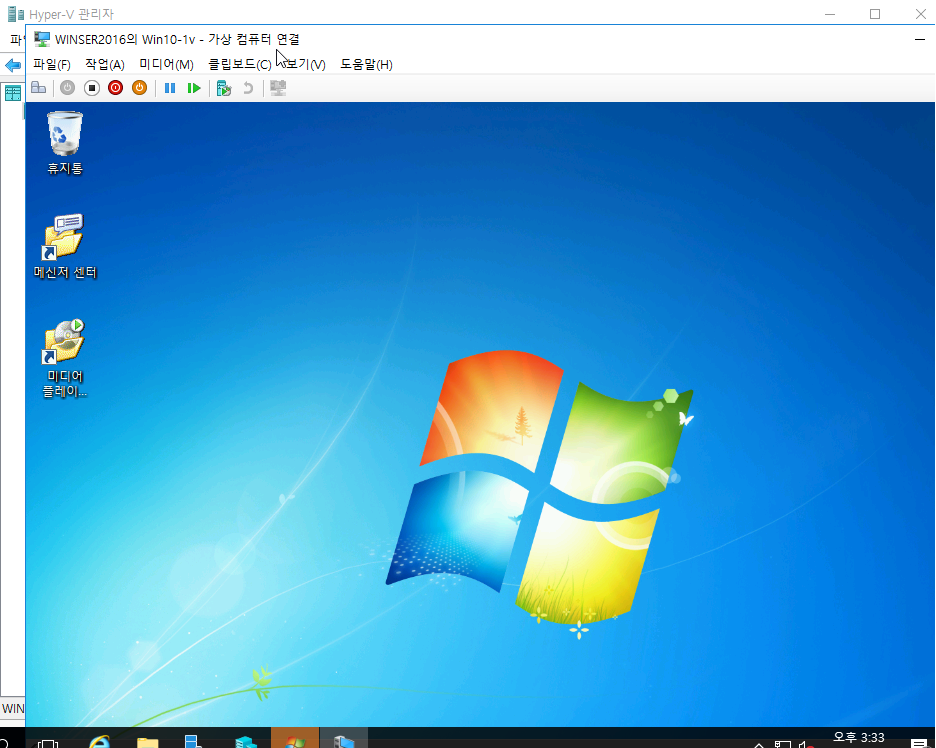This screenshot has width=936, height=748.
Task: Click the network icon in system tray
Action: pos(783,744)
